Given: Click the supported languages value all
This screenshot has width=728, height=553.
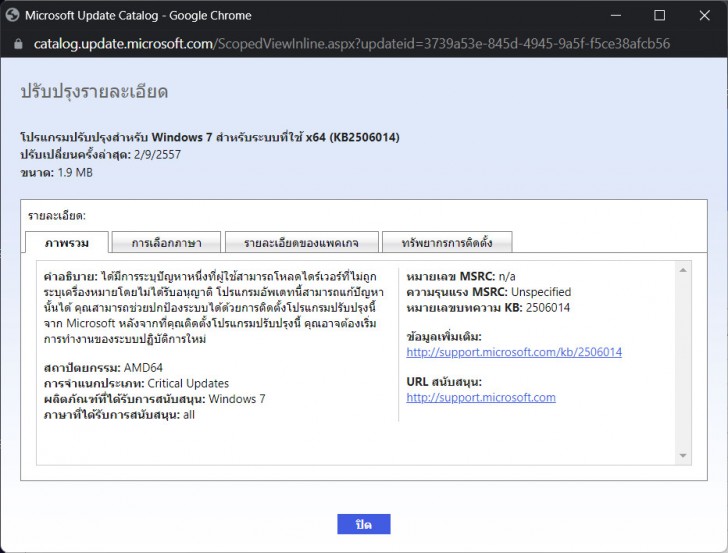Looking at the screenshot, I should click(x=189, y=415).
